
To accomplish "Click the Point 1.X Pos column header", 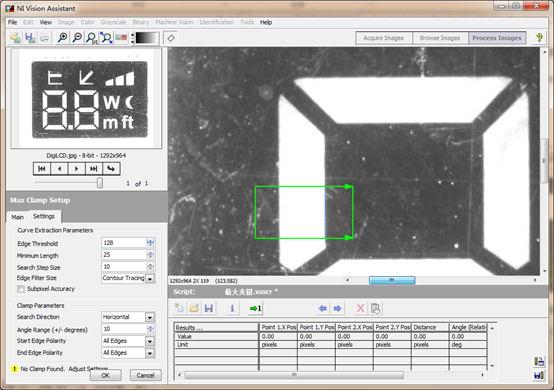I will click(x=278, y=327).
